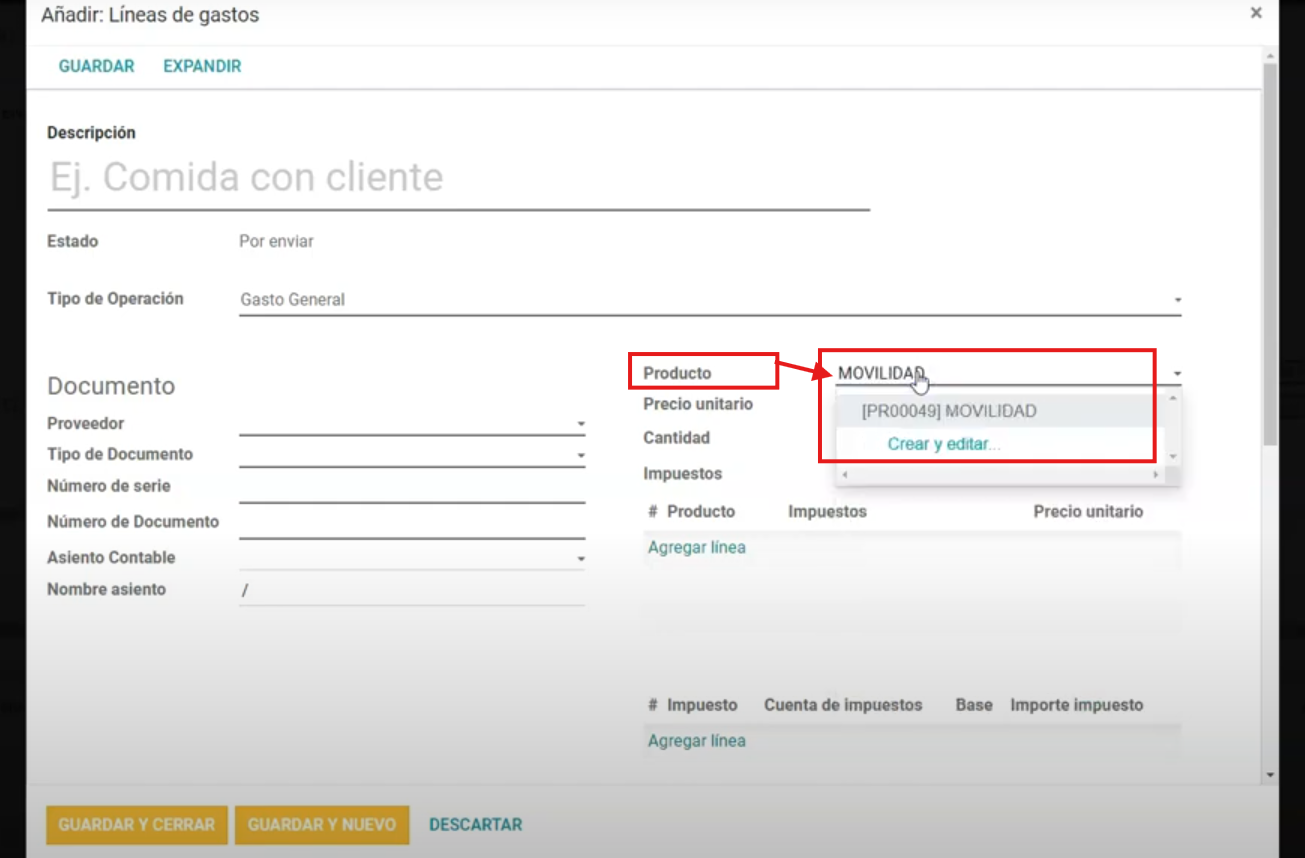Select [PR00049] MOVILIDAD from suggestions
Screen dimensions: 1305x858
pyautogui.click(x=948, y=411)
